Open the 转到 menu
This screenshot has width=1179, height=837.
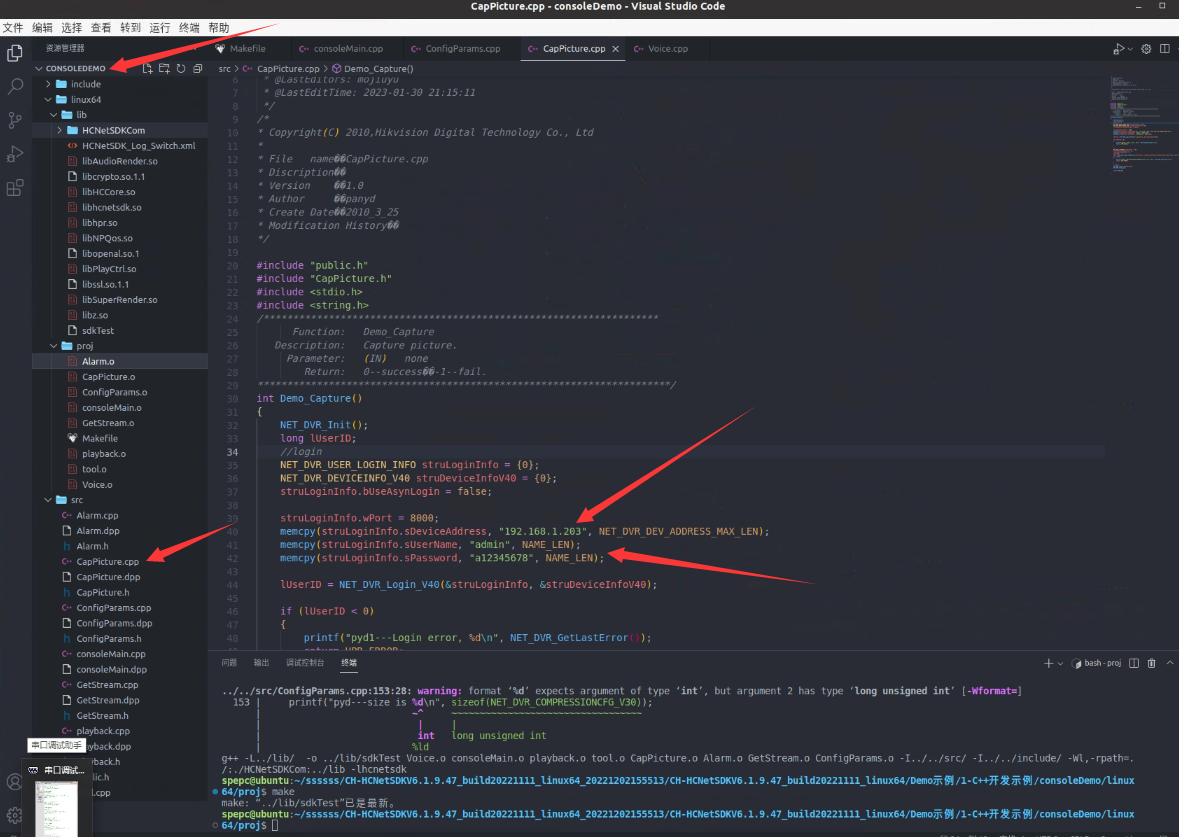[130, 28]
